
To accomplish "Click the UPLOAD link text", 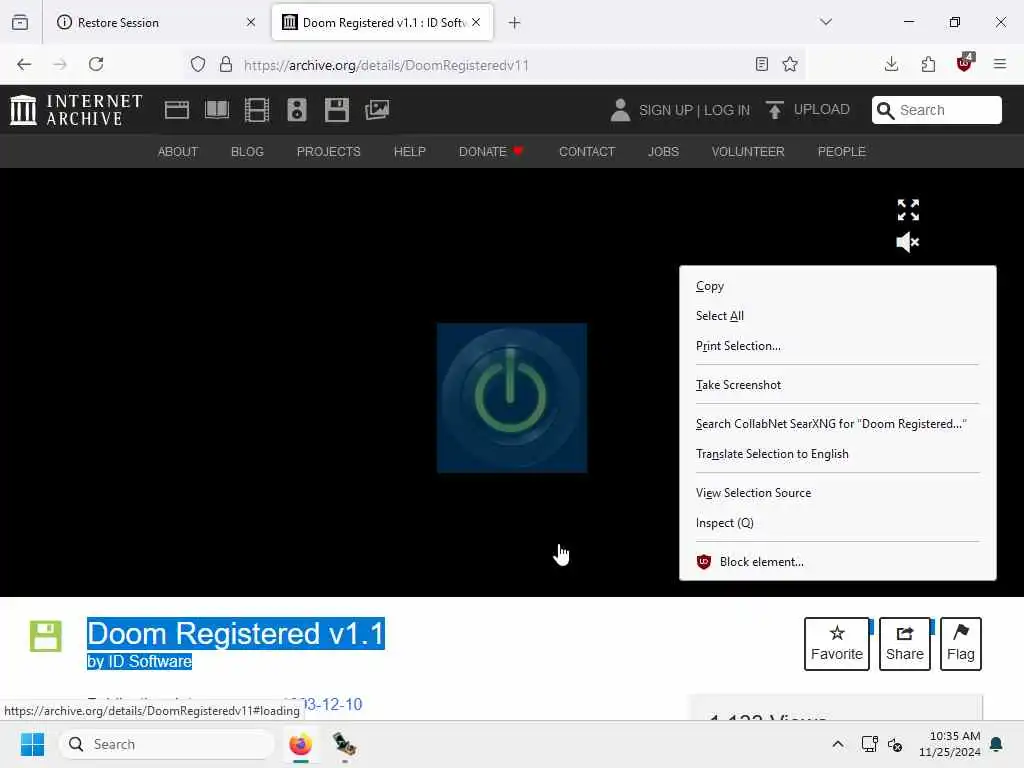I will click(822, 110).
